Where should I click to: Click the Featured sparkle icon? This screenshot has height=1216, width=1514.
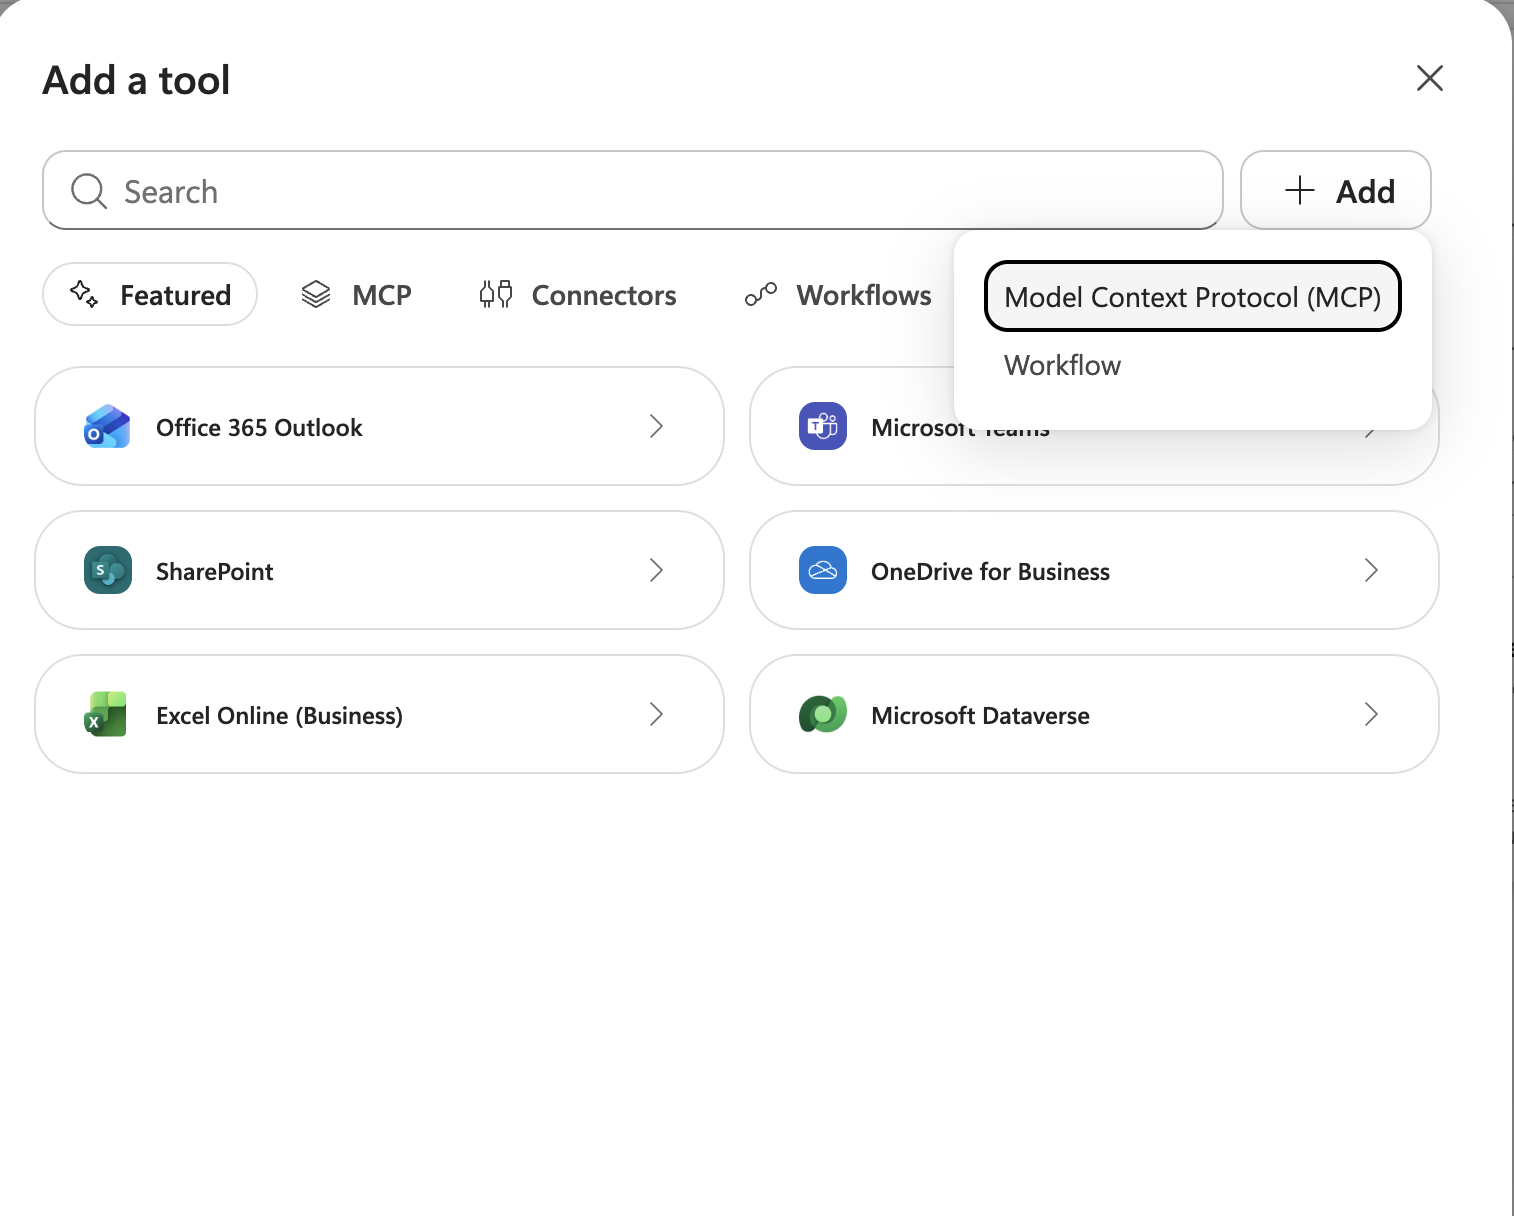point(84,294)
